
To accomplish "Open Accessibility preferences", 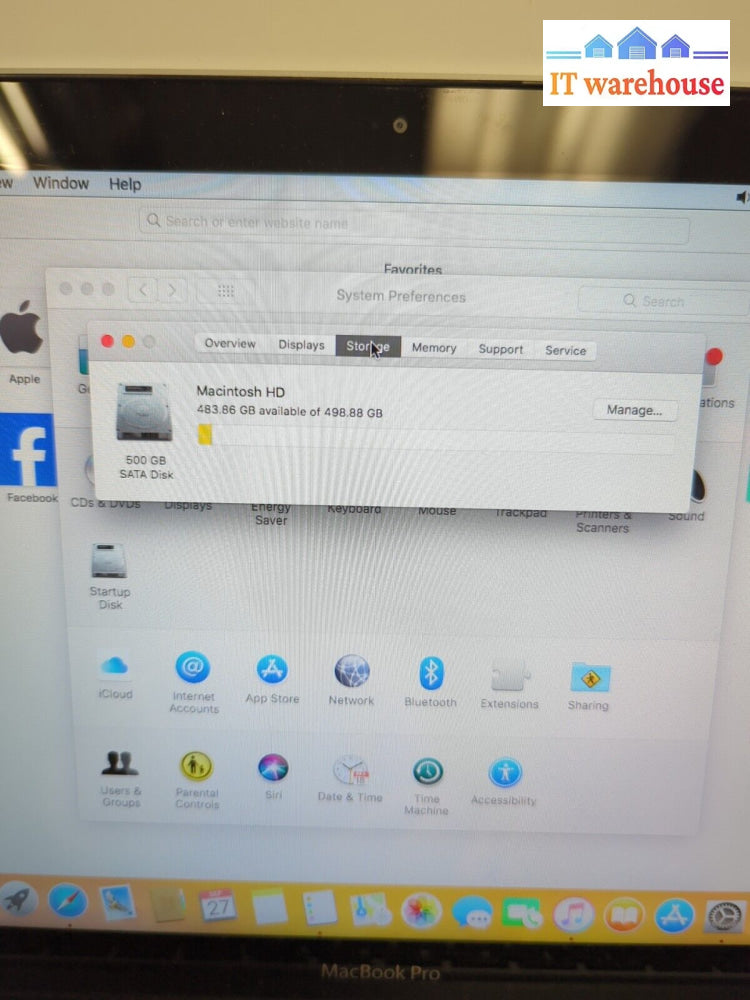I will [x=504, y=773].
